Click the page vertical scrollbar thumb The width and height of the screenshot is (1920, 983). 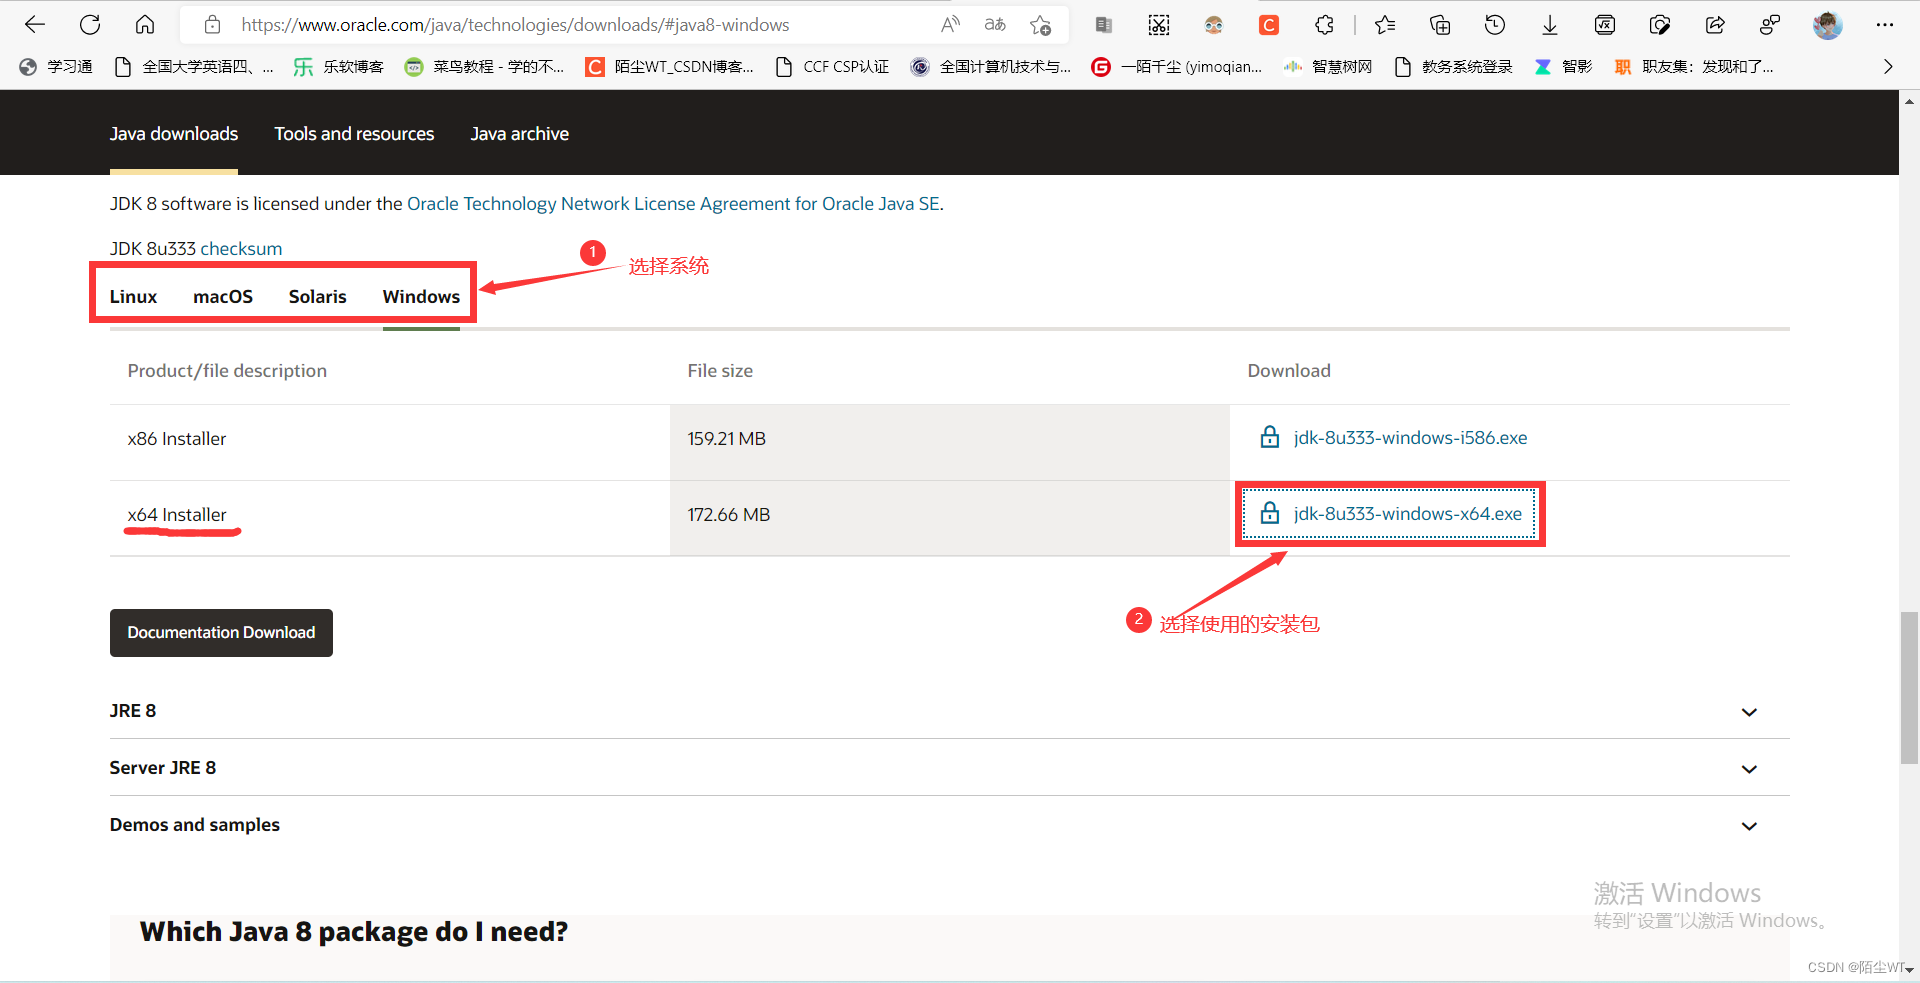(x=1909, y=688)
